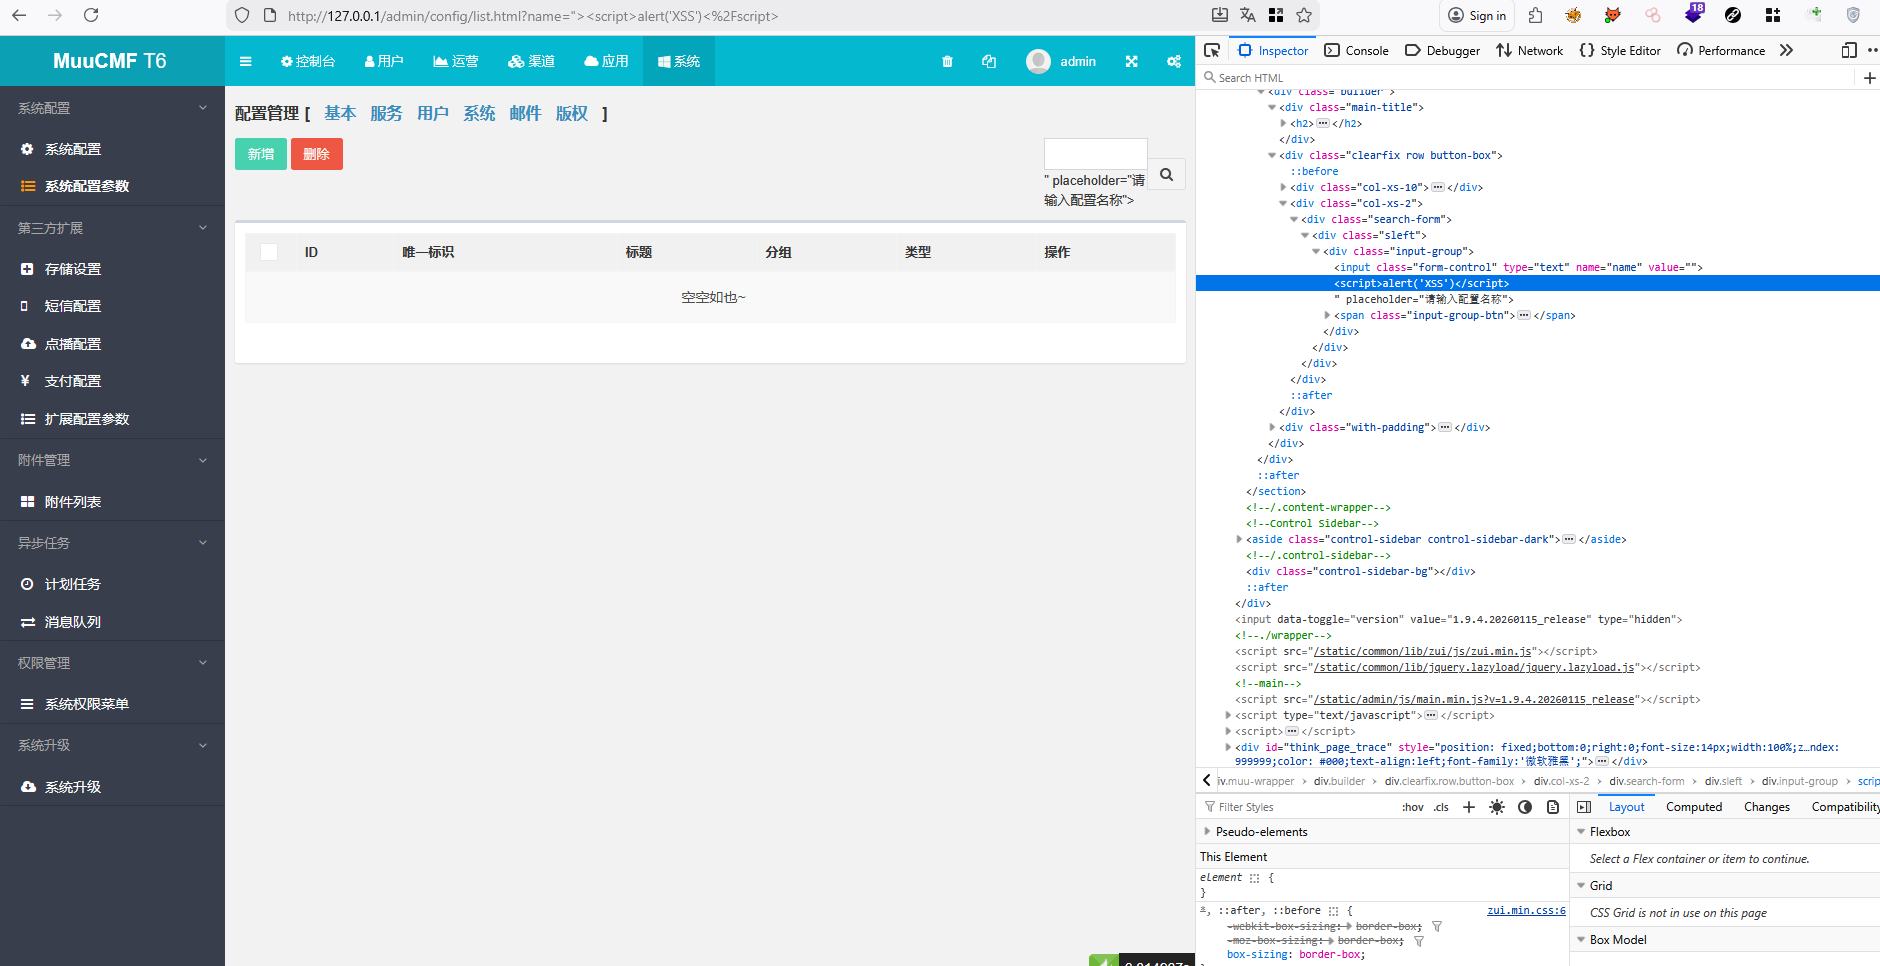Click the trash icon in header
The height and width of the screenshot is (966, 1880).
pyautogui.click(x=947, y=62)
